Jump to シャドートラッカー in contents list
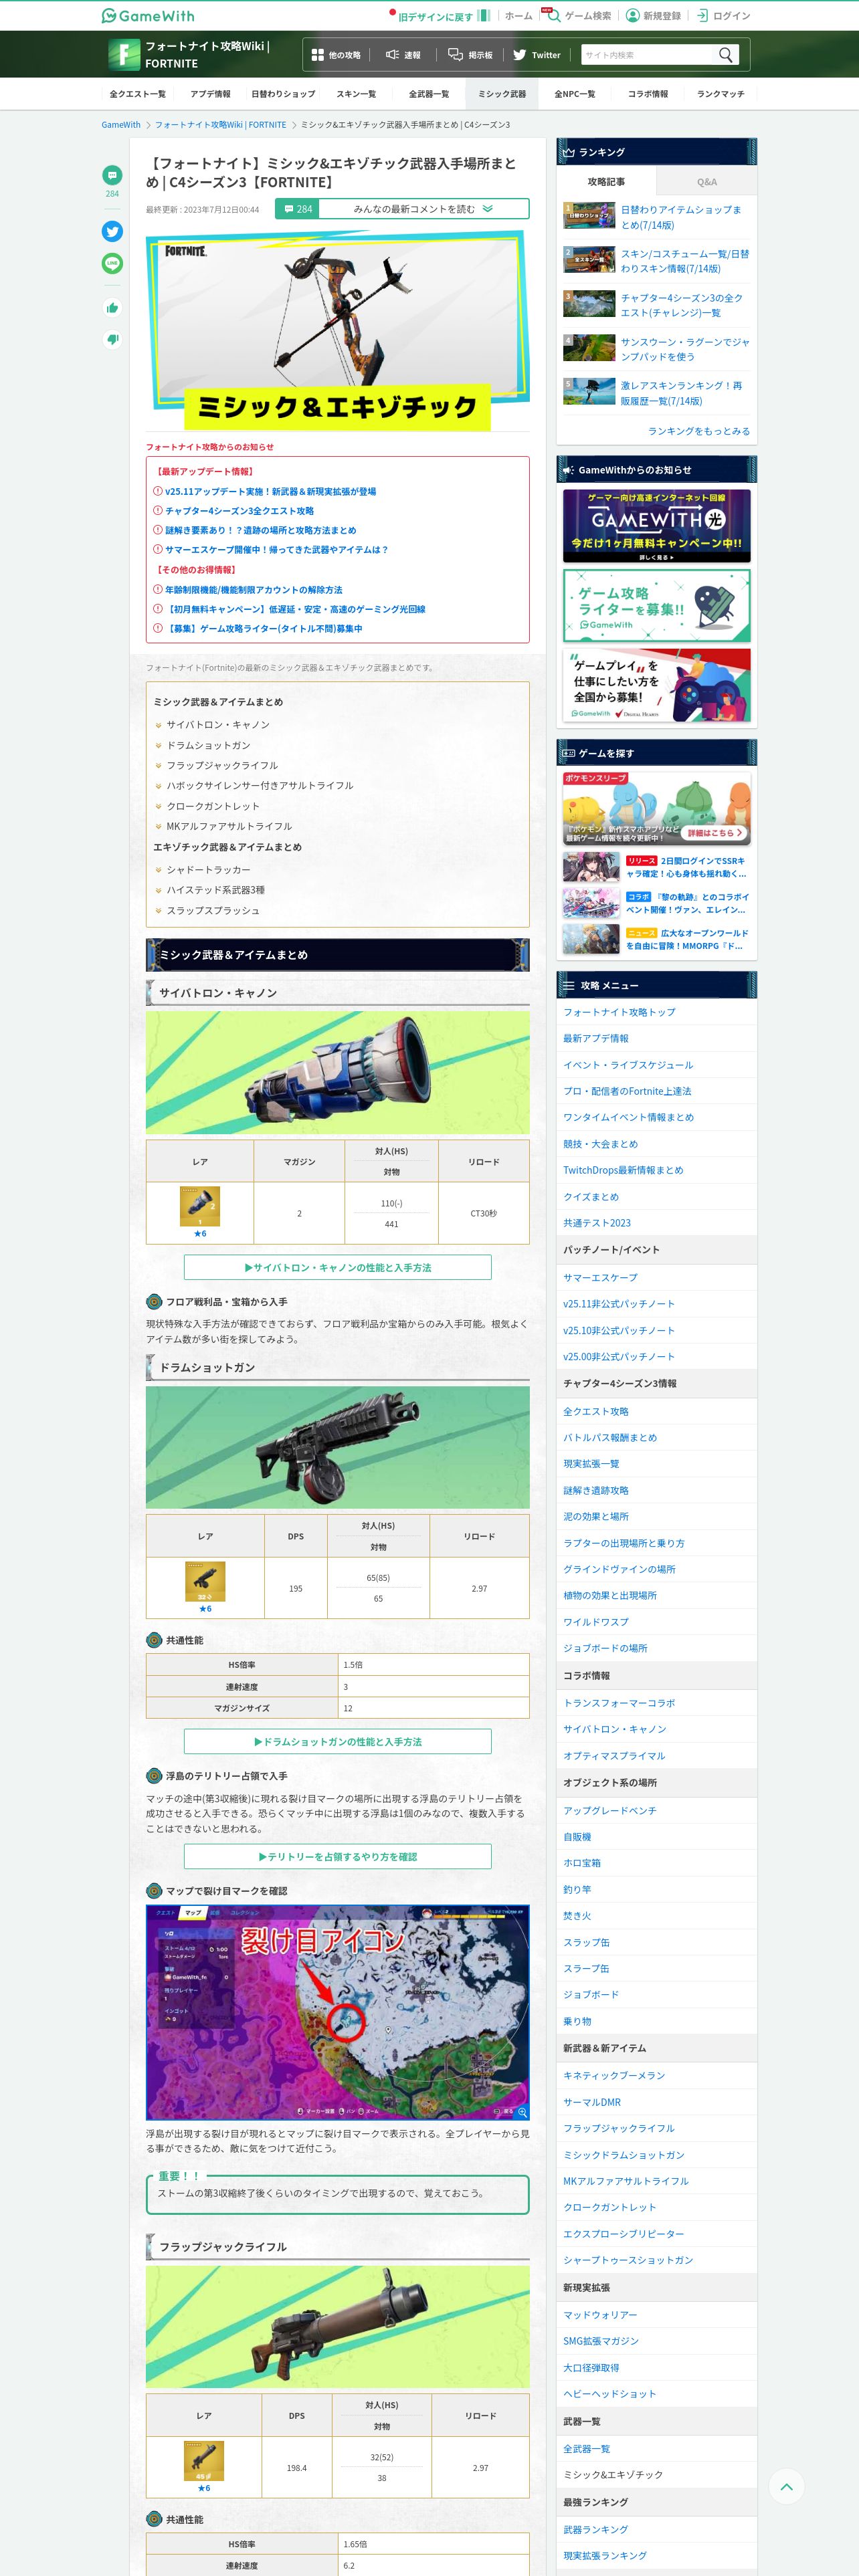 pyautogui.click(x=208, y=870)
